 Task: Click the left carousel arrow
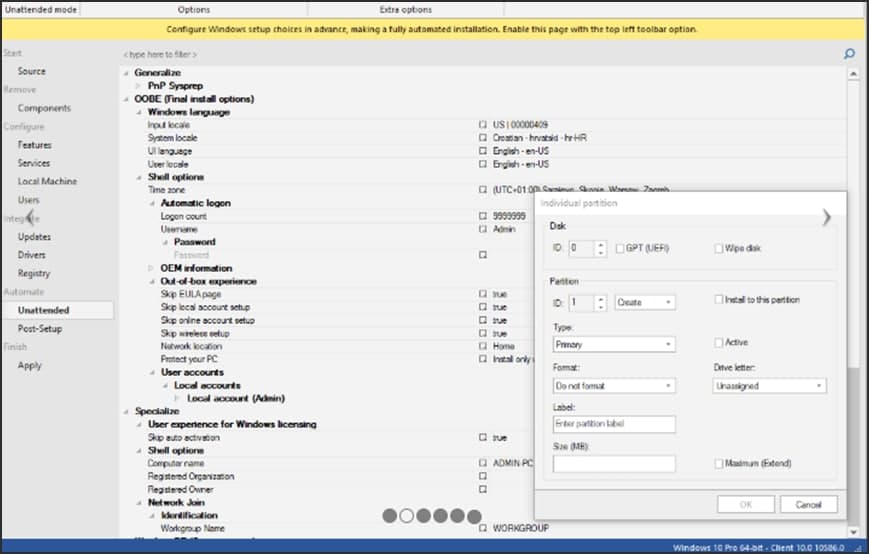[30, 217]
